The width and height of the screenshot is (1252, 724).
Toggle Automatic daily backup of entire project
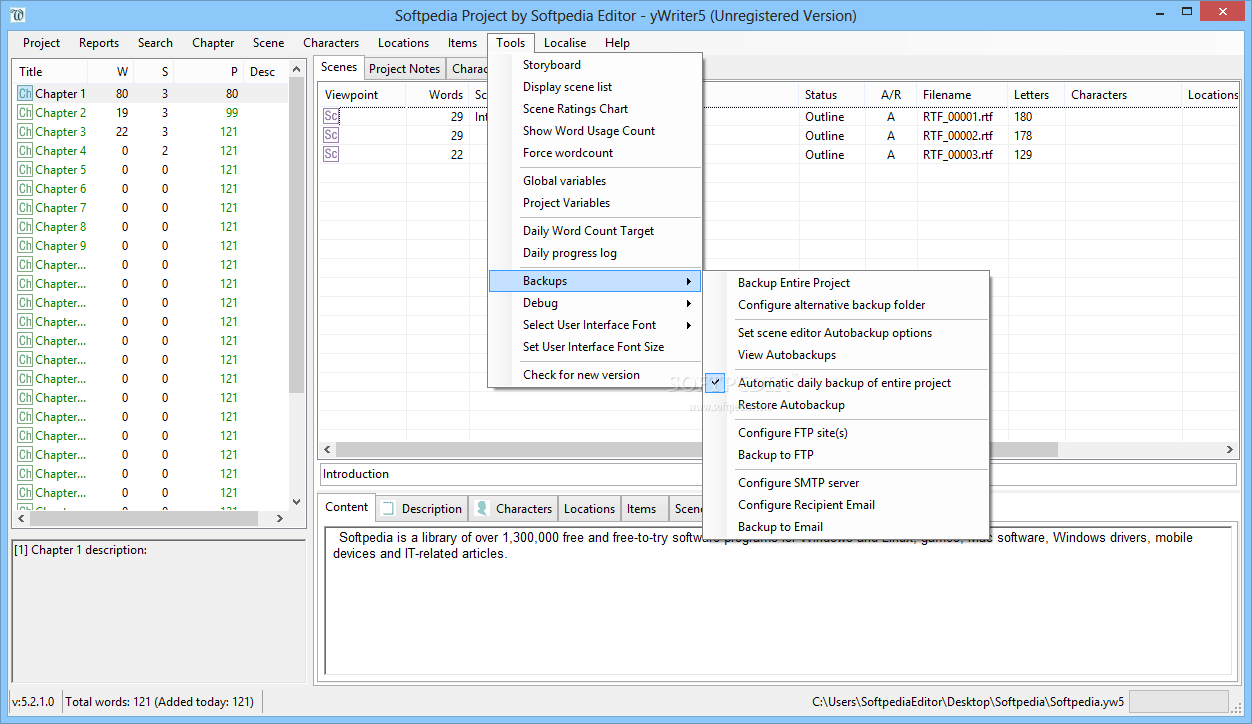click(x=844, y=383)
